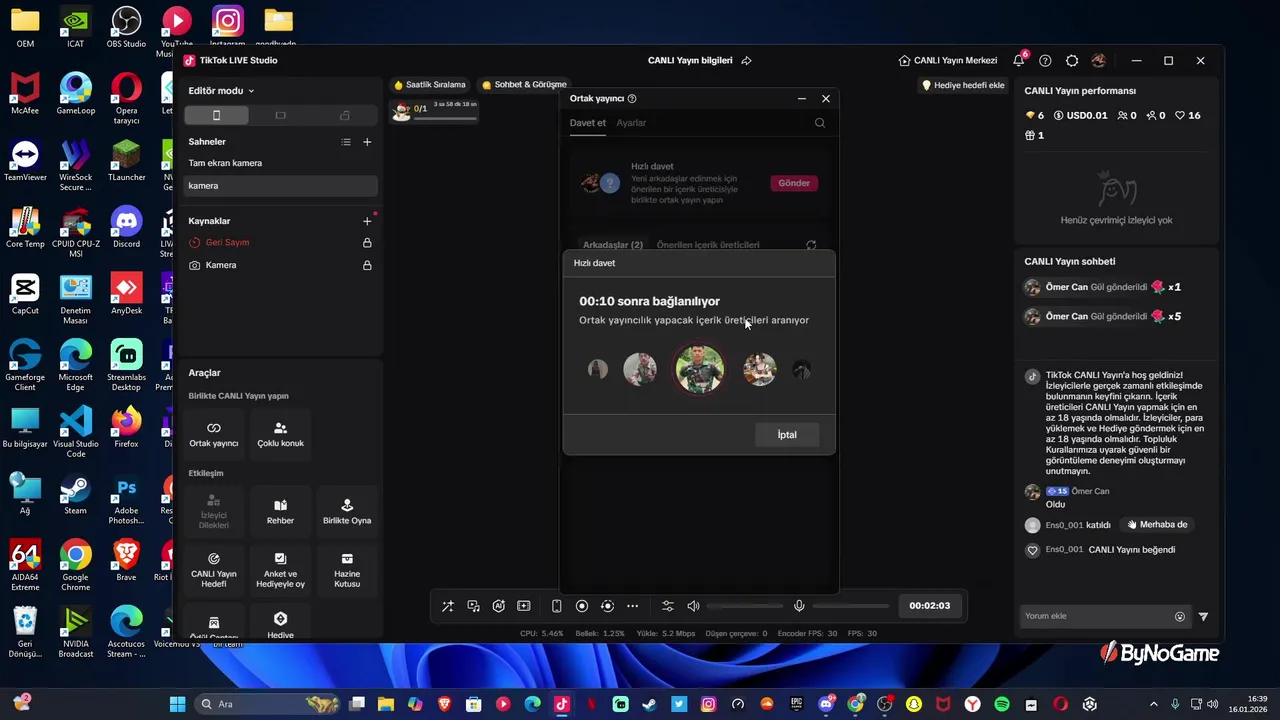The height and width of the screenshot is (720, 1280).
Task: Open Anket ve Hediyeyle oy tool
Action: click(x=280, y=570)
